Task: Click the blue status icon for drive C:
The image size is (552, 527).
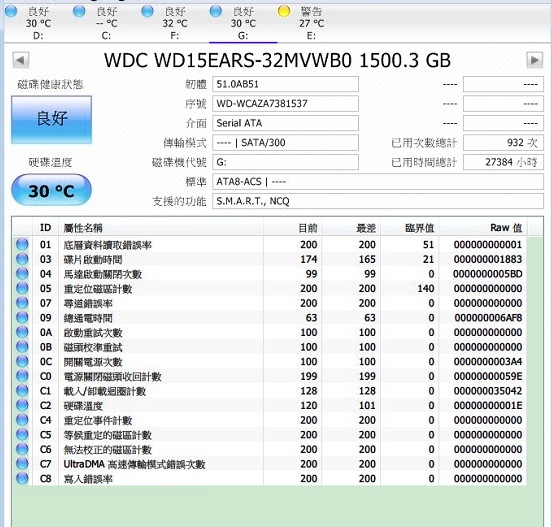Action: (x=79, y=11)
